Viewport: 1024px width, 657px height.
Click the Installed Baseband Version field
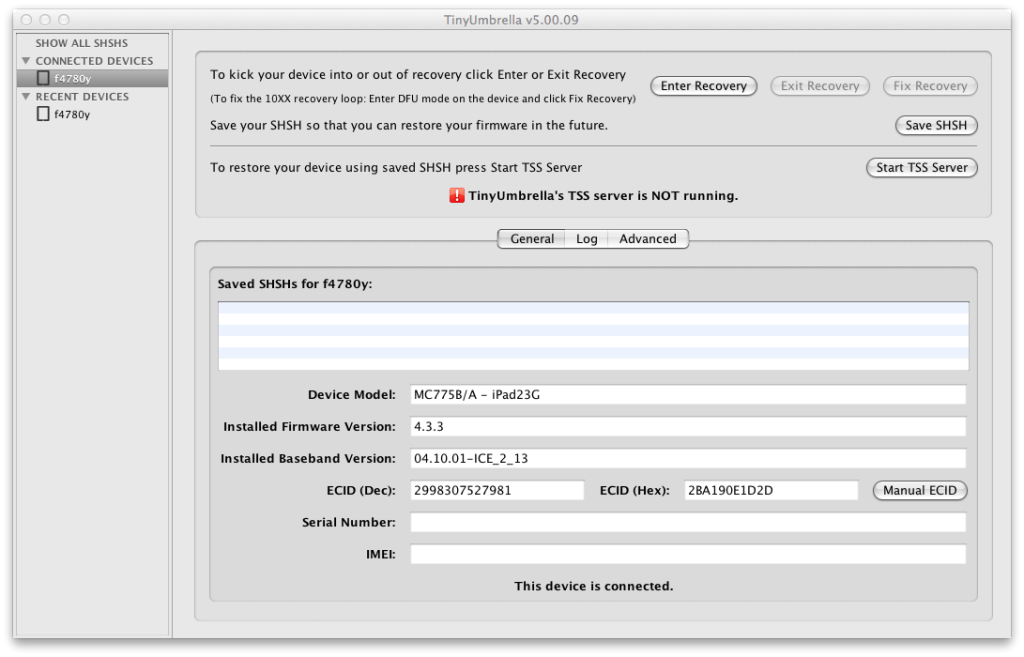[x=688, y=458]
